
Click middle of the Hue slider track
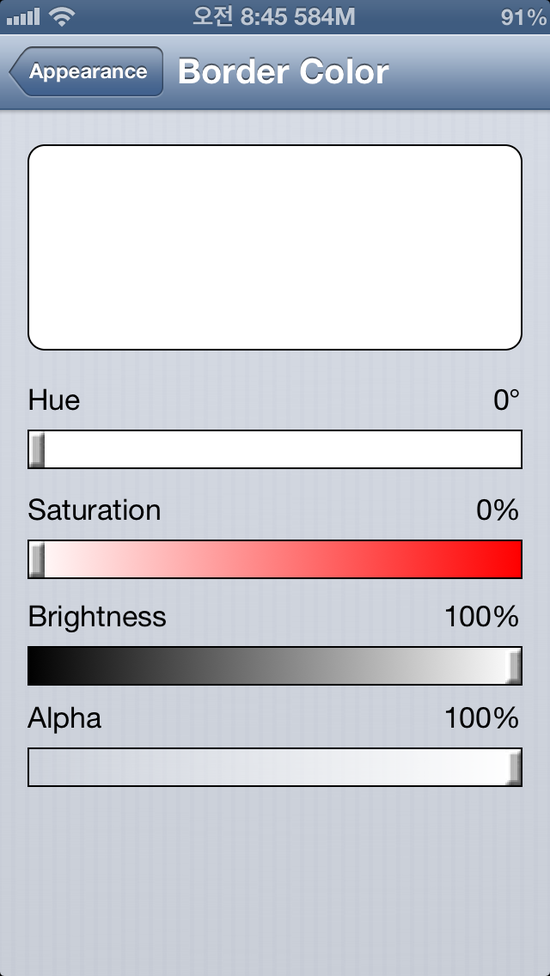click(274, 449)
